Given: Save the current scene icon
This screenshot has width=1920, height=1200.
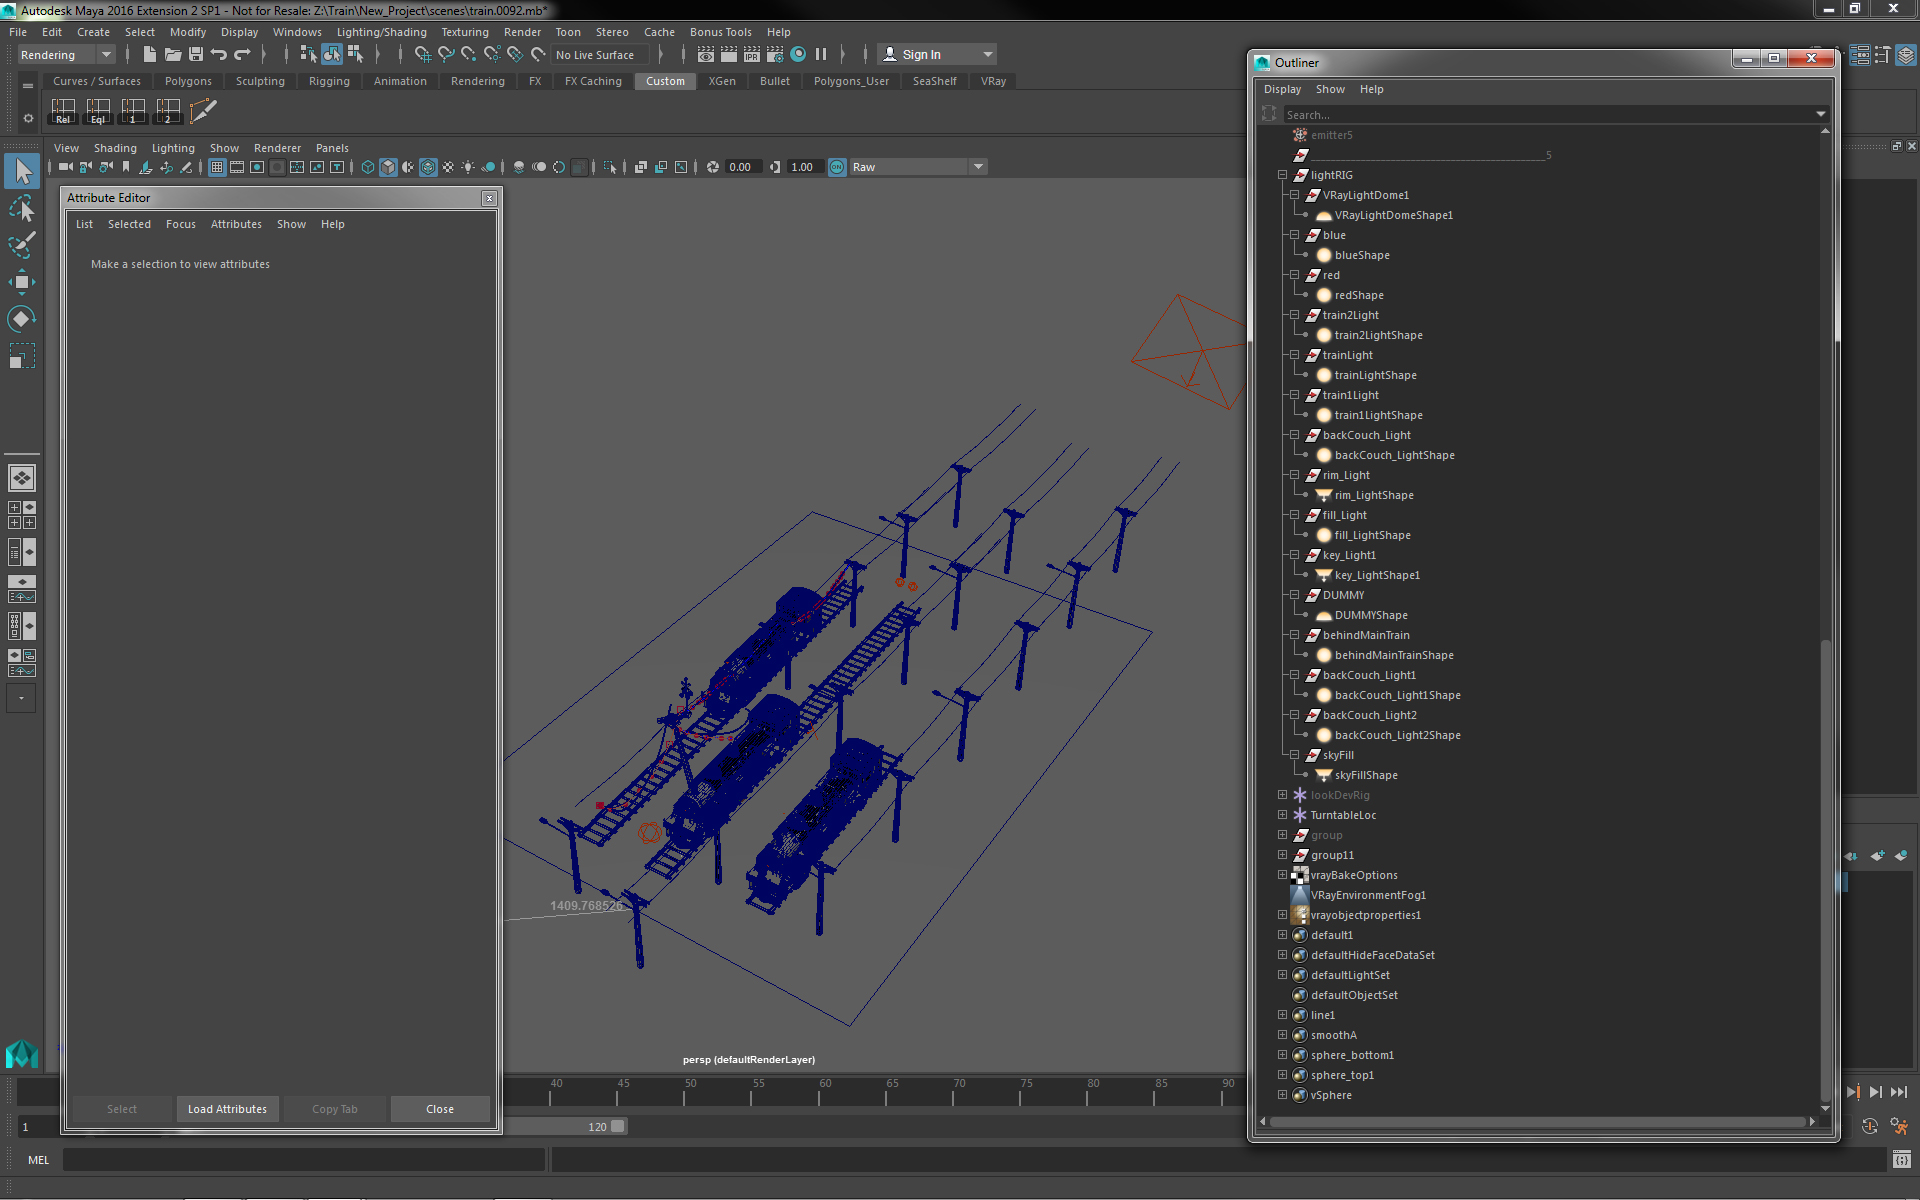Looking at the screenshot, I should pyautogui.click(x=196, y=55).
